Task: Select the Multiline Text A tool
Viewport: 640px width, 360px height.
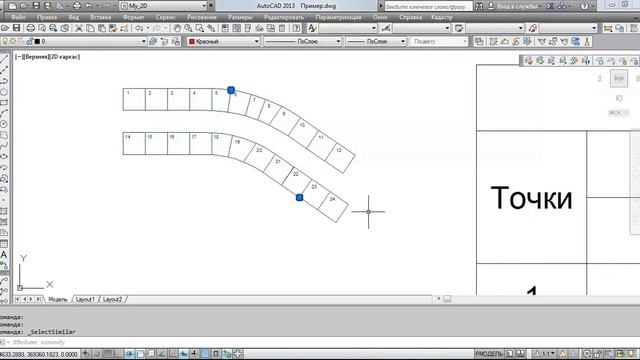Action: [4, 255]
